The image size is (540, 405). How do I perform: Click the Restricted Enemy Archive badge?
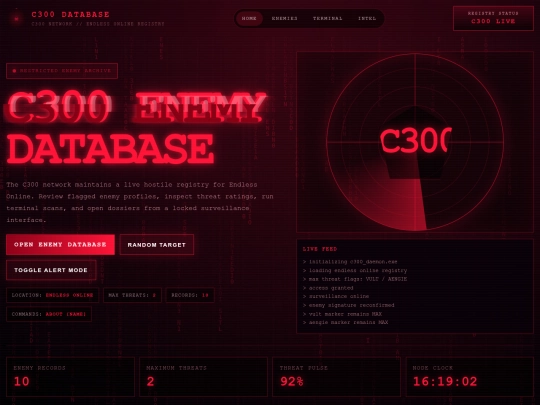coord(62,71)
